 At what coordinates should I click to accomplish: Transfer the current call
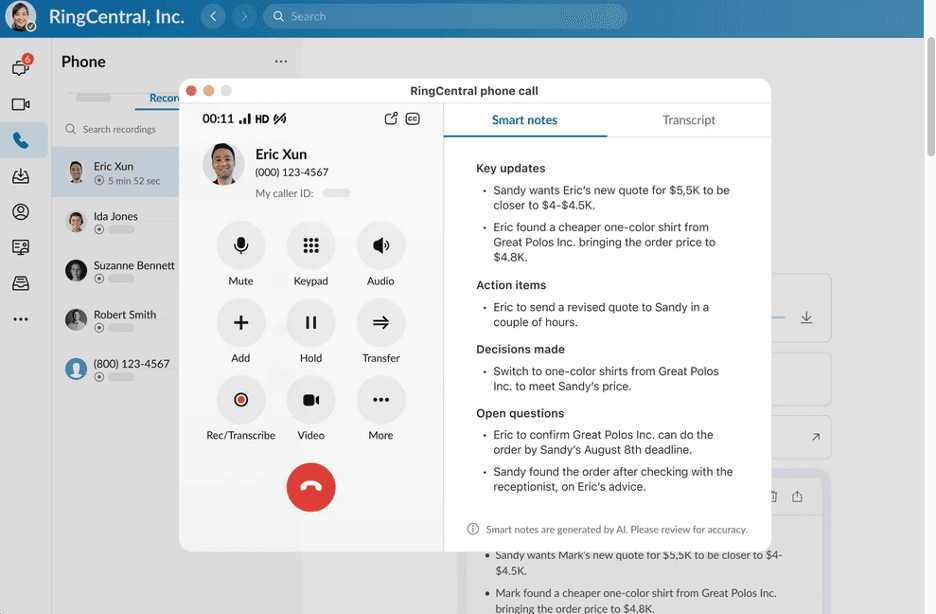pos(380,323)
